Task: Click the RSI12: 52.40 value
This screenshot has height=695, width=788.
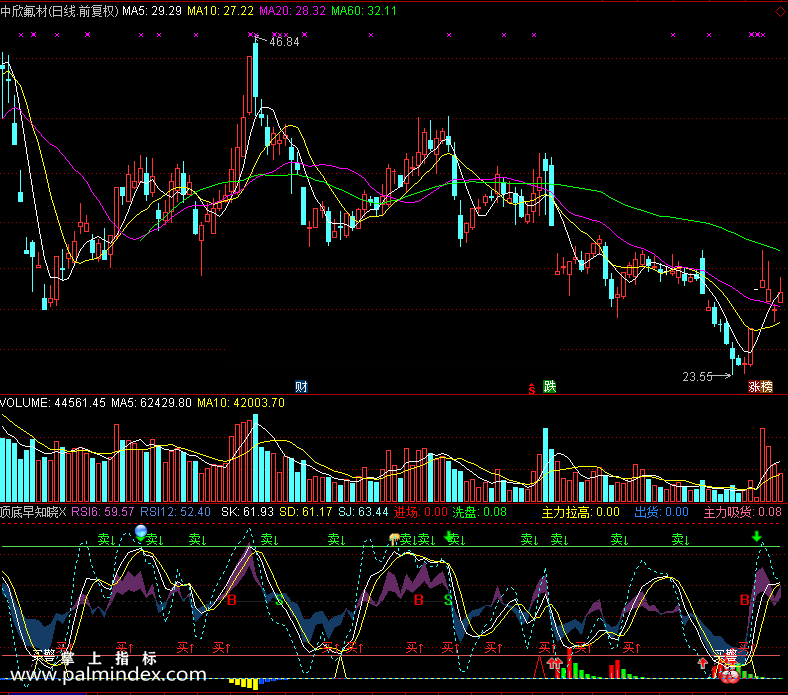Action: (175, 512)
